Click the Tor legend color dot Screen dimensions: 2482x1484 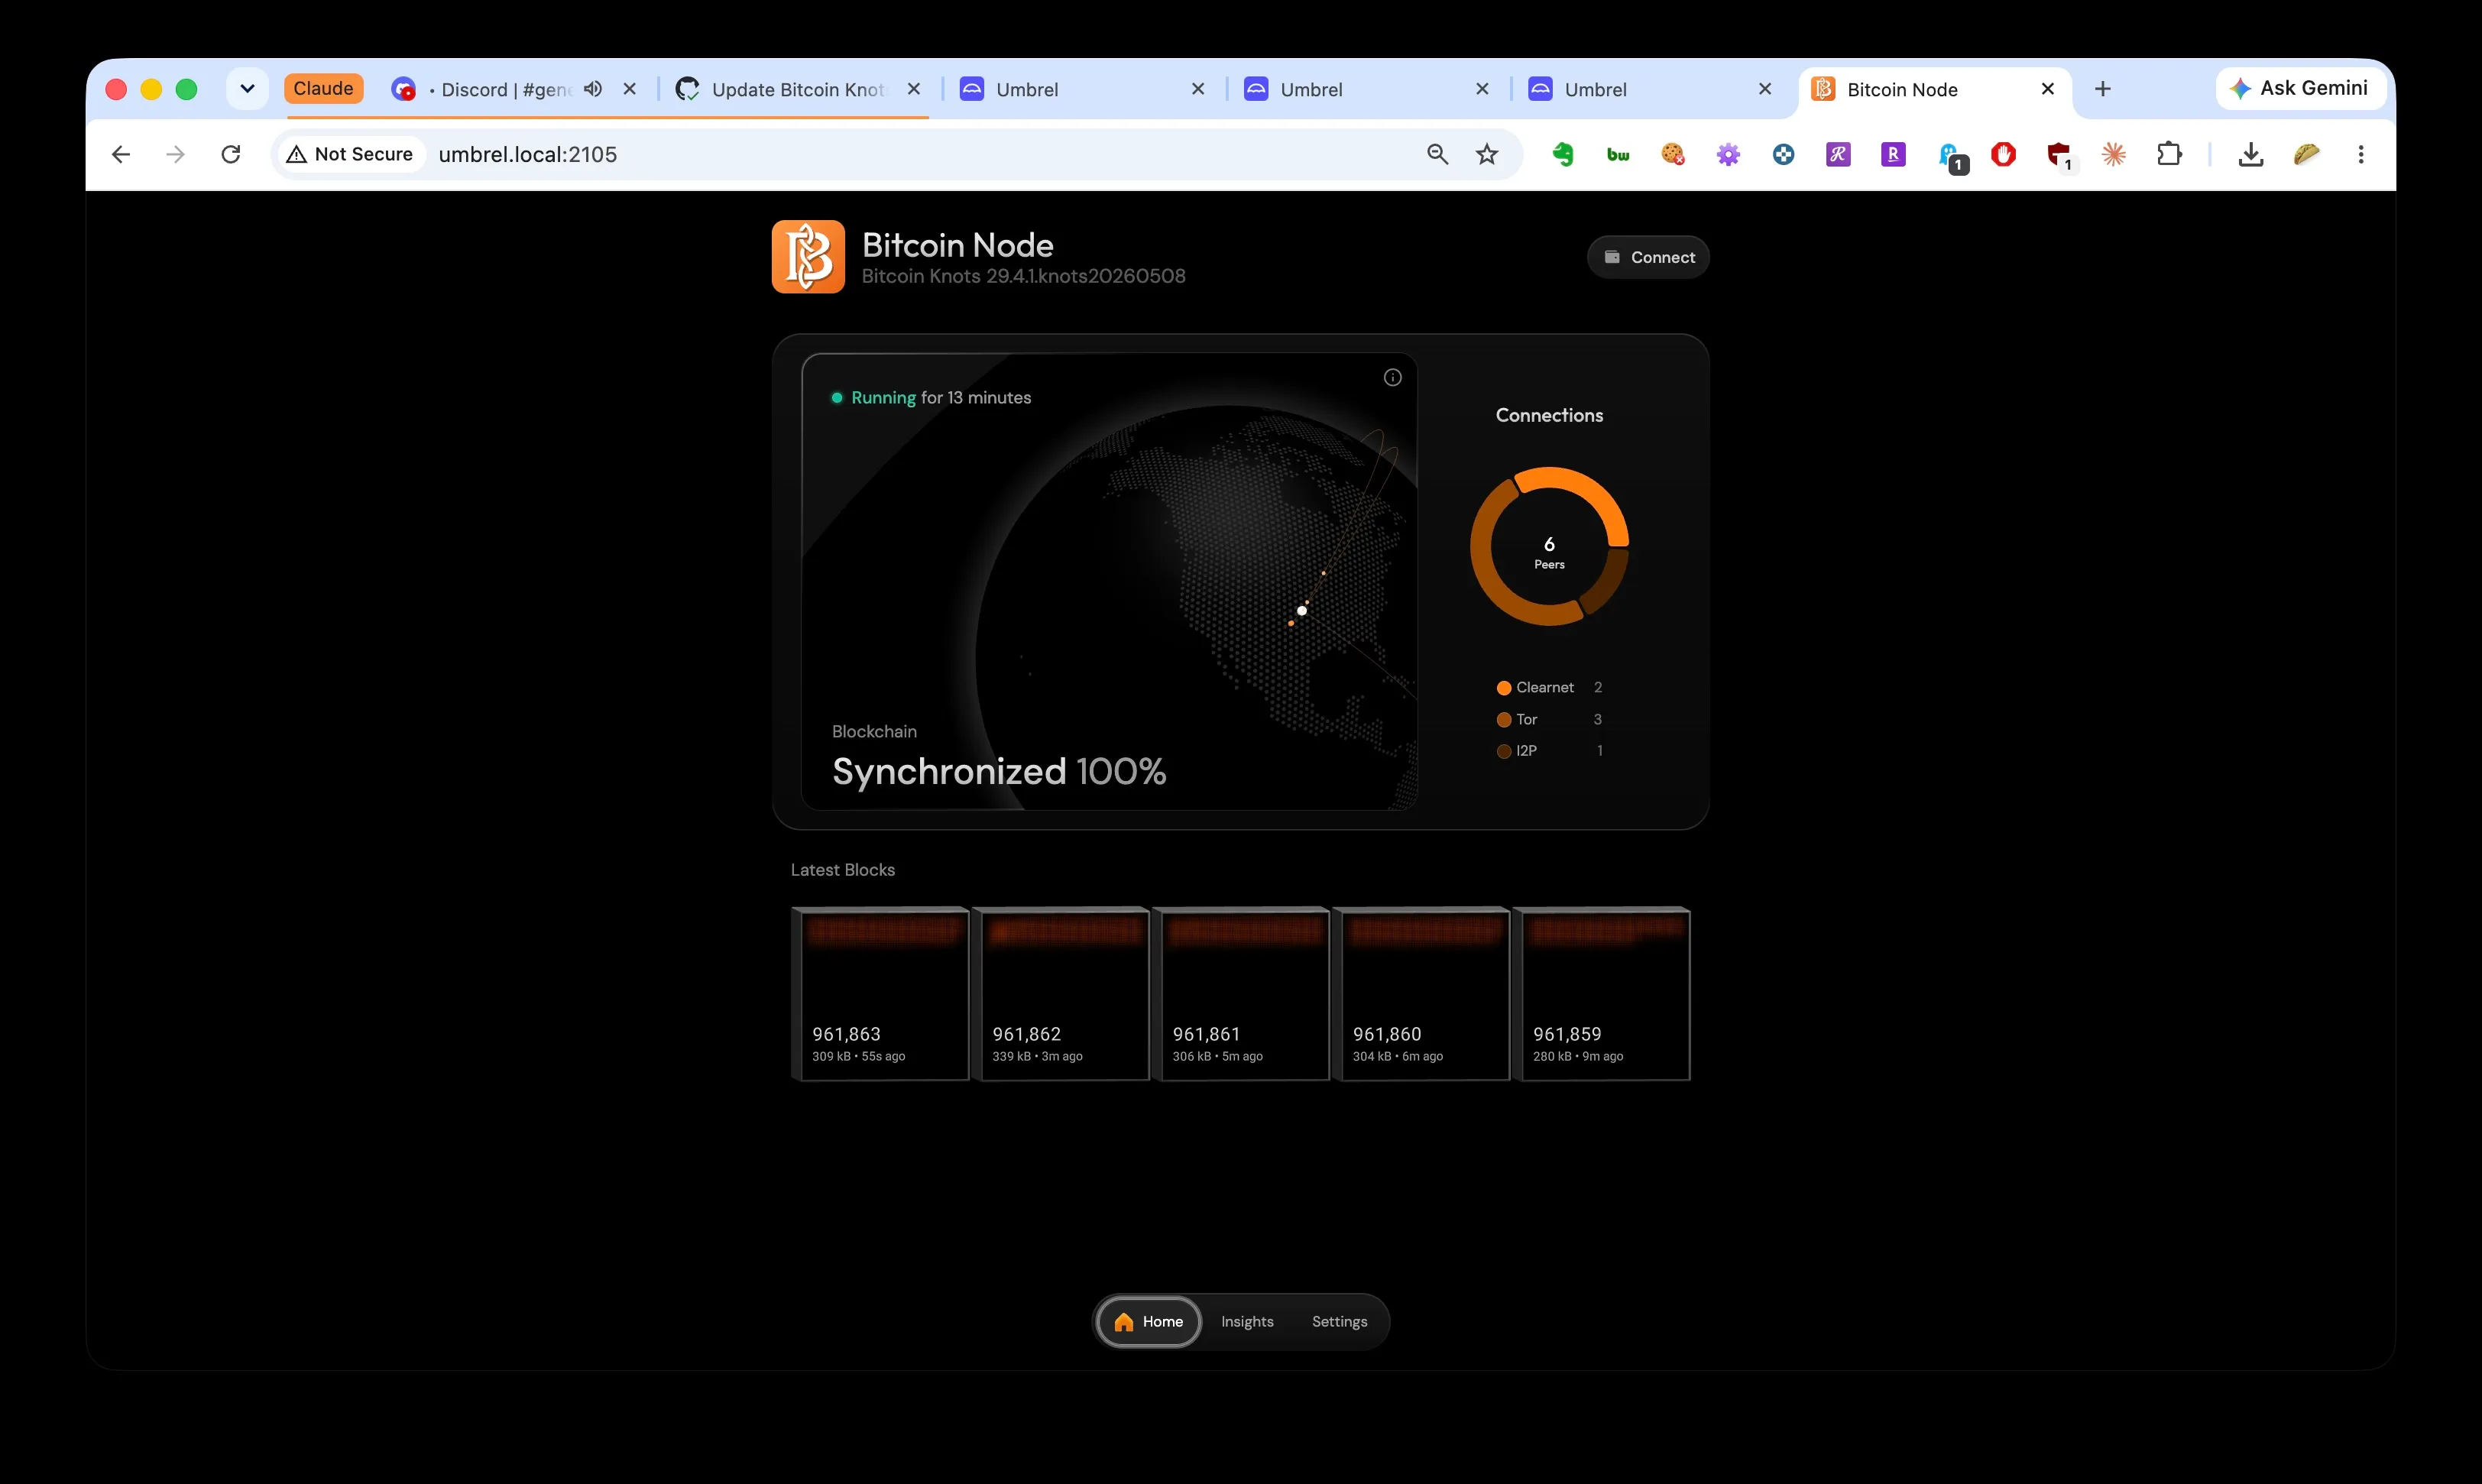tap(1503, 720)
